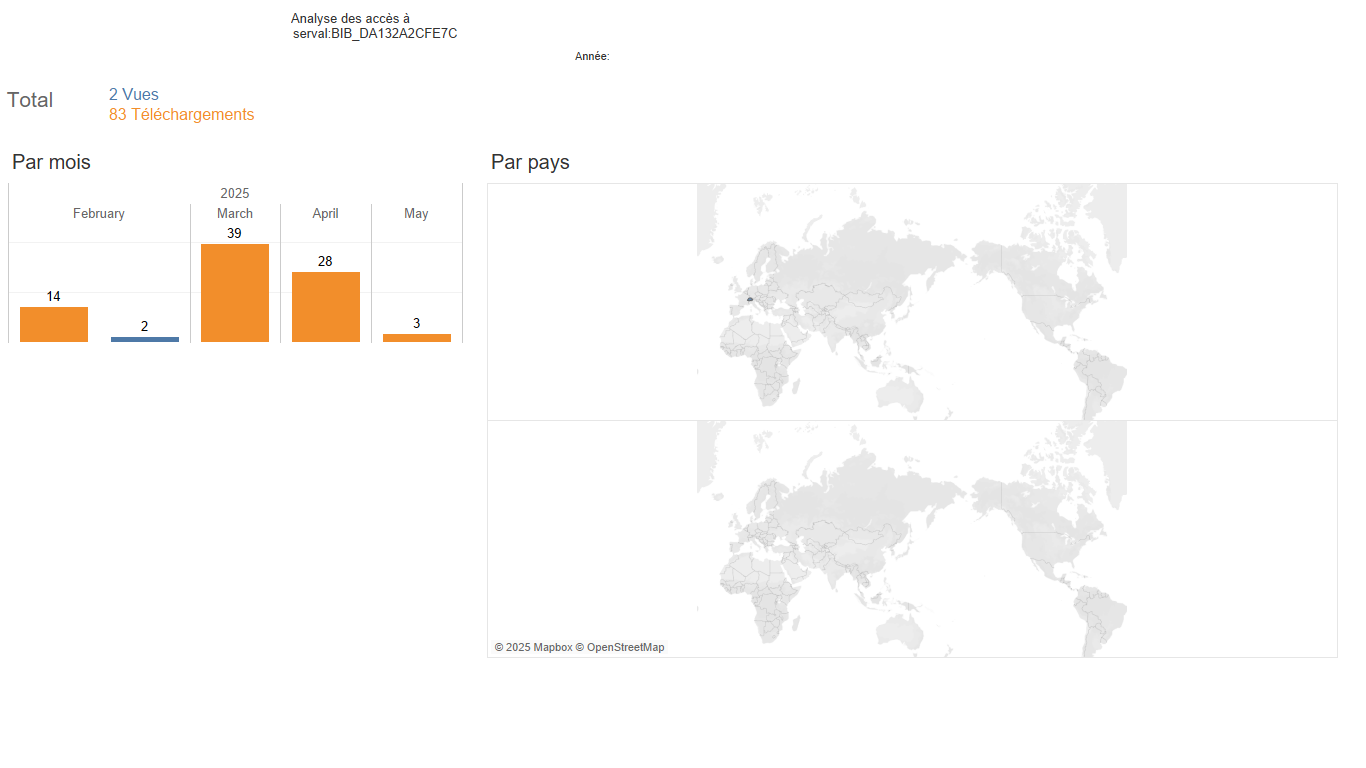
Task: Click the February downloads bar labeled 14
Action: (54, 324)
